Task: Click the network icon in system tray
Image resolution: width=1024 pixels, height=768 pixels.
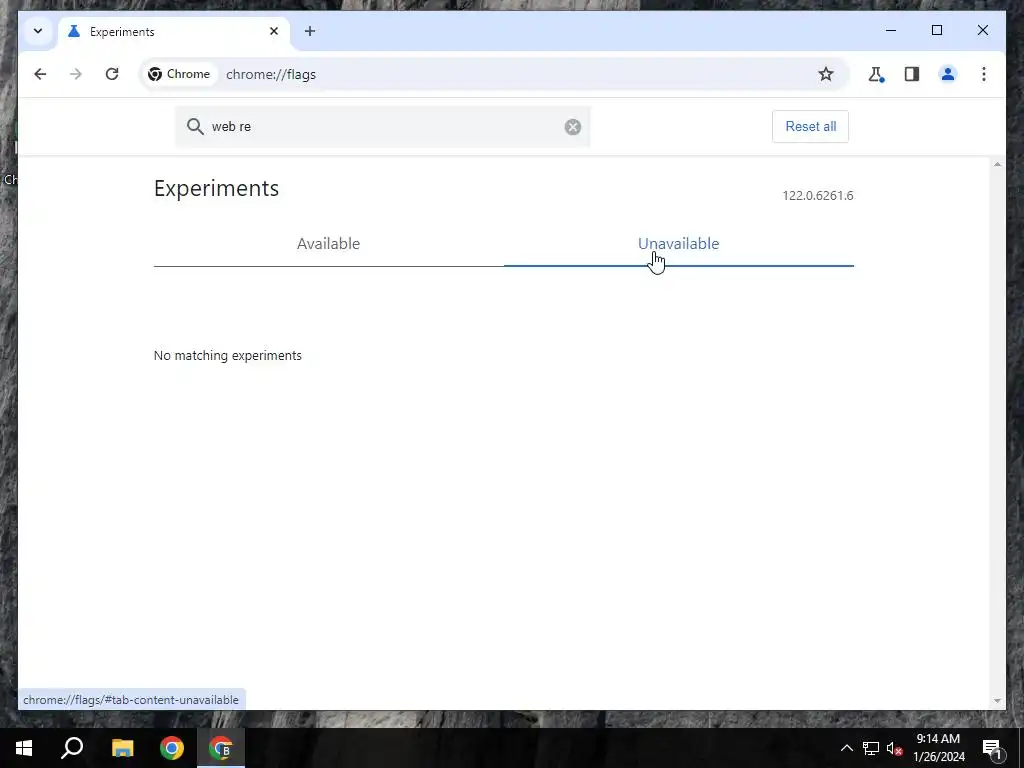Action: pyautogui.click(x=871, y=748)
